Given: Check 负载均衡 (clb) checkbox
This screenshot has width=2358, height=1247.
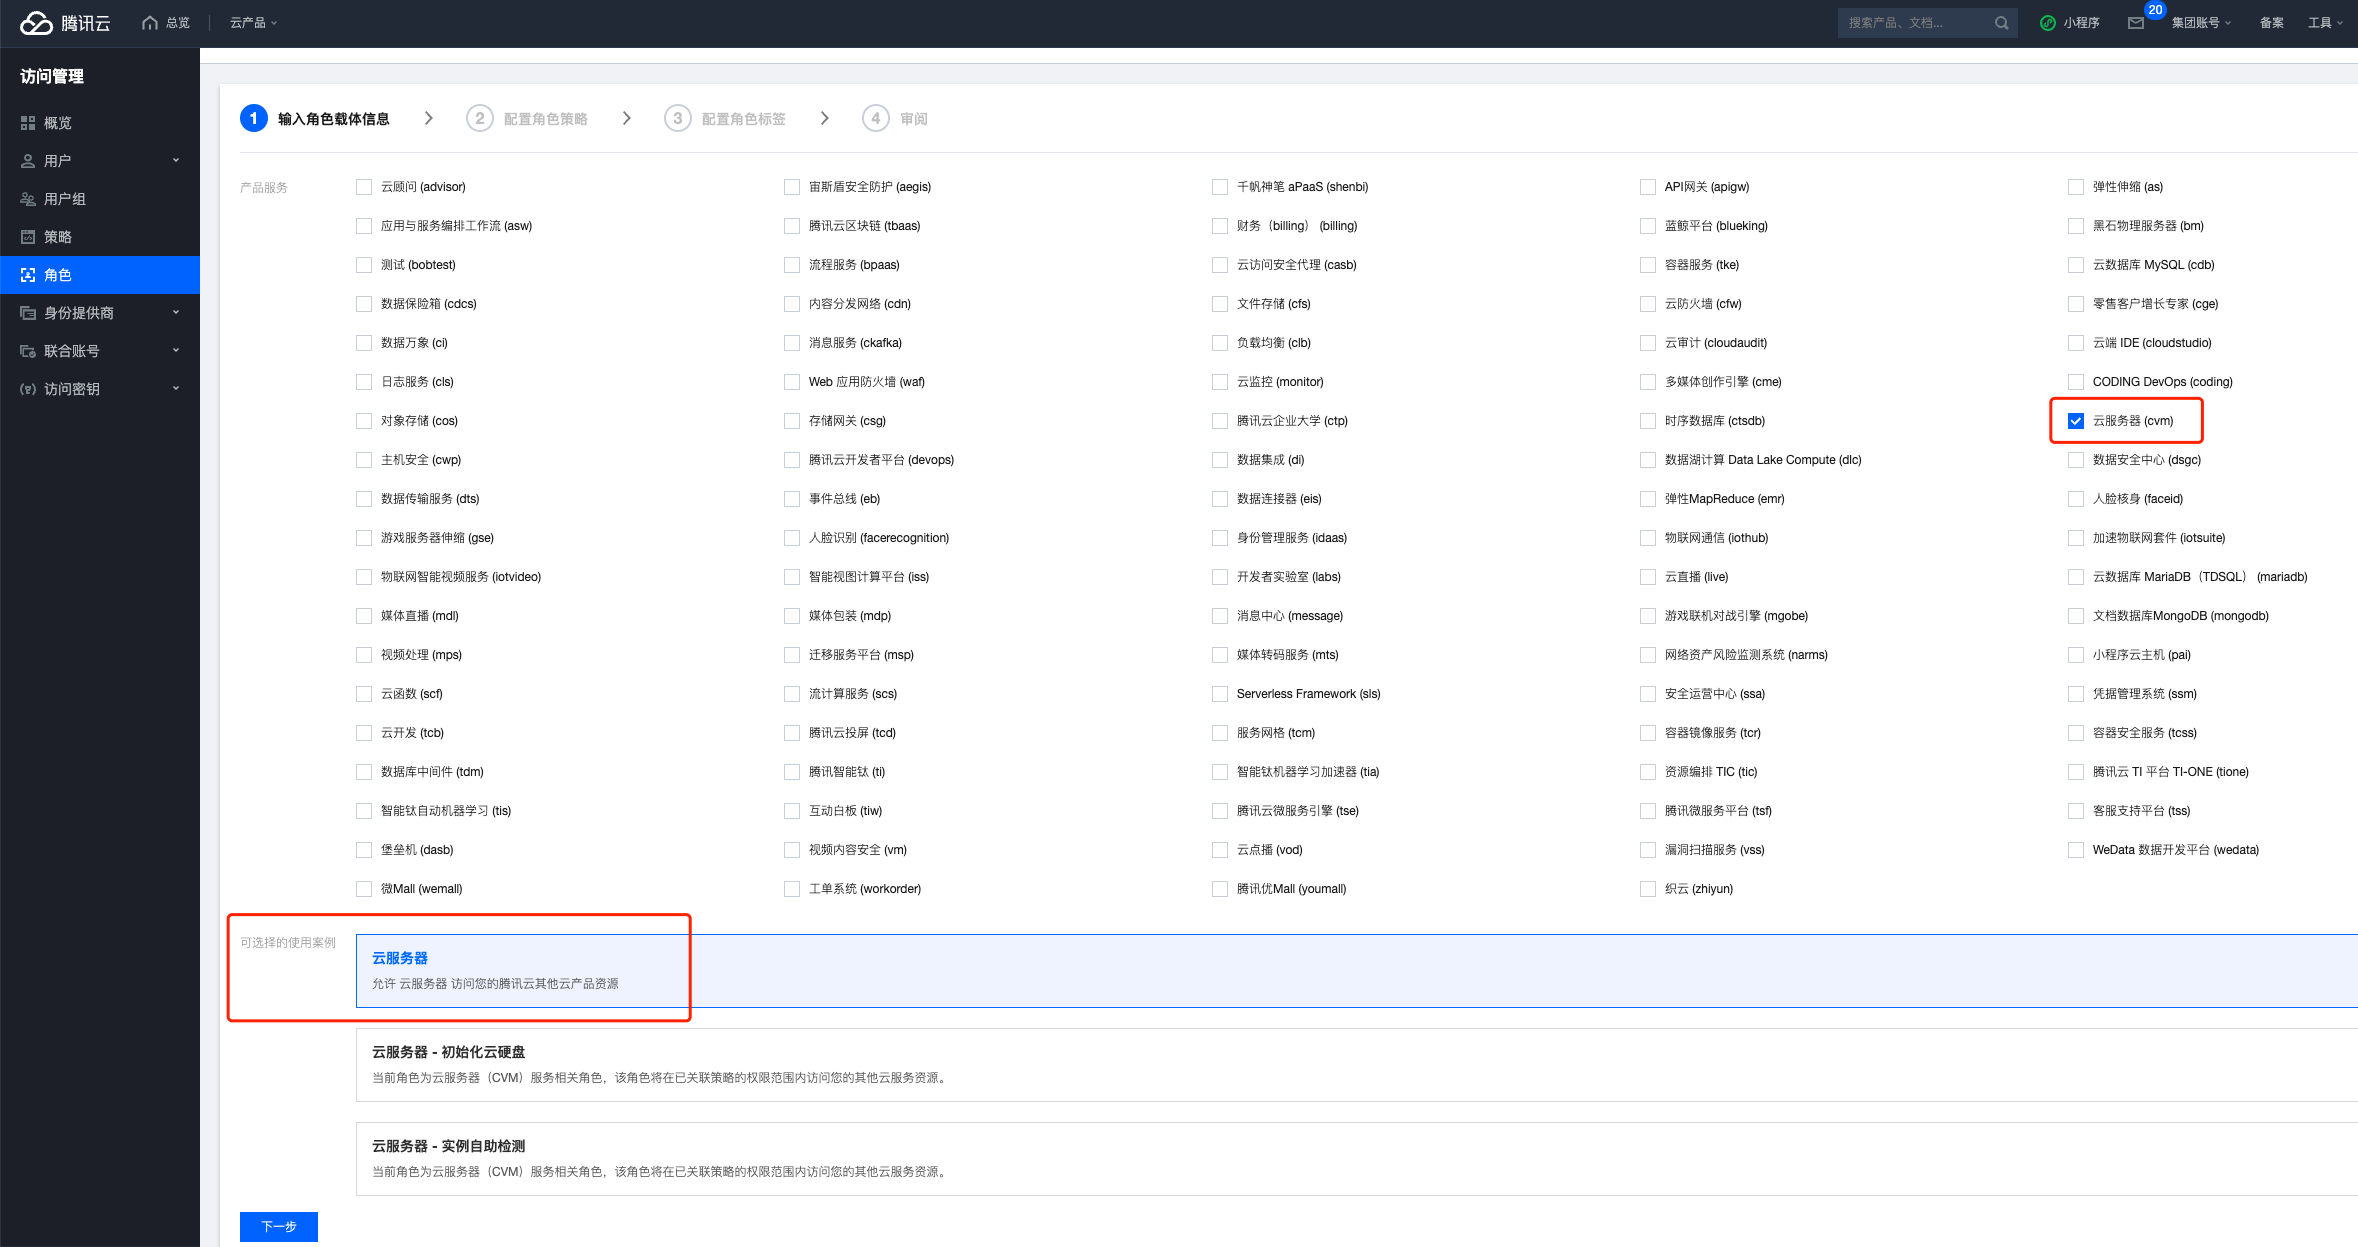Looking at the screenshot, I should pyautogui.click(x=1220, y=343).
